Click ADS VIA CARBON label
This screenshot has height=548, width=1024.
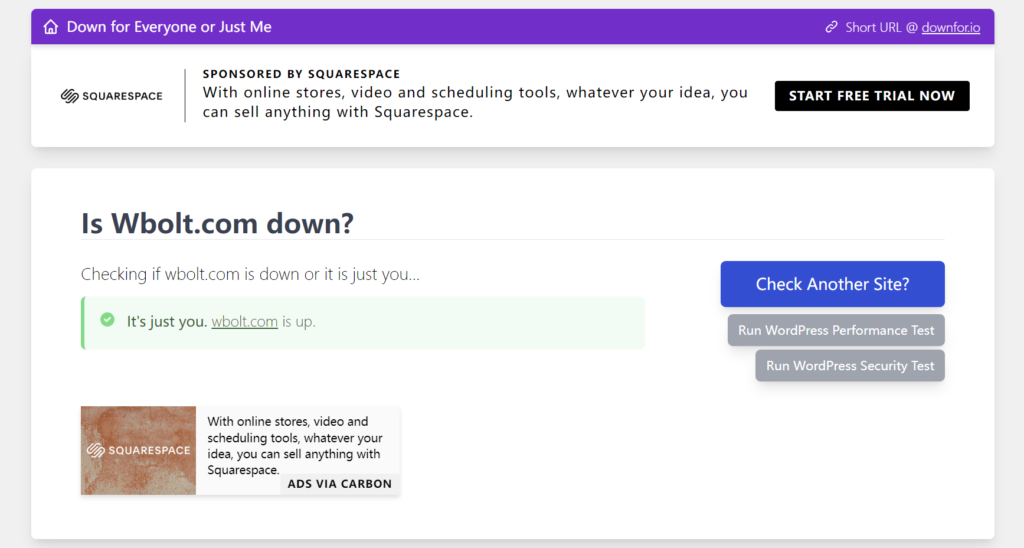(340, 484)
